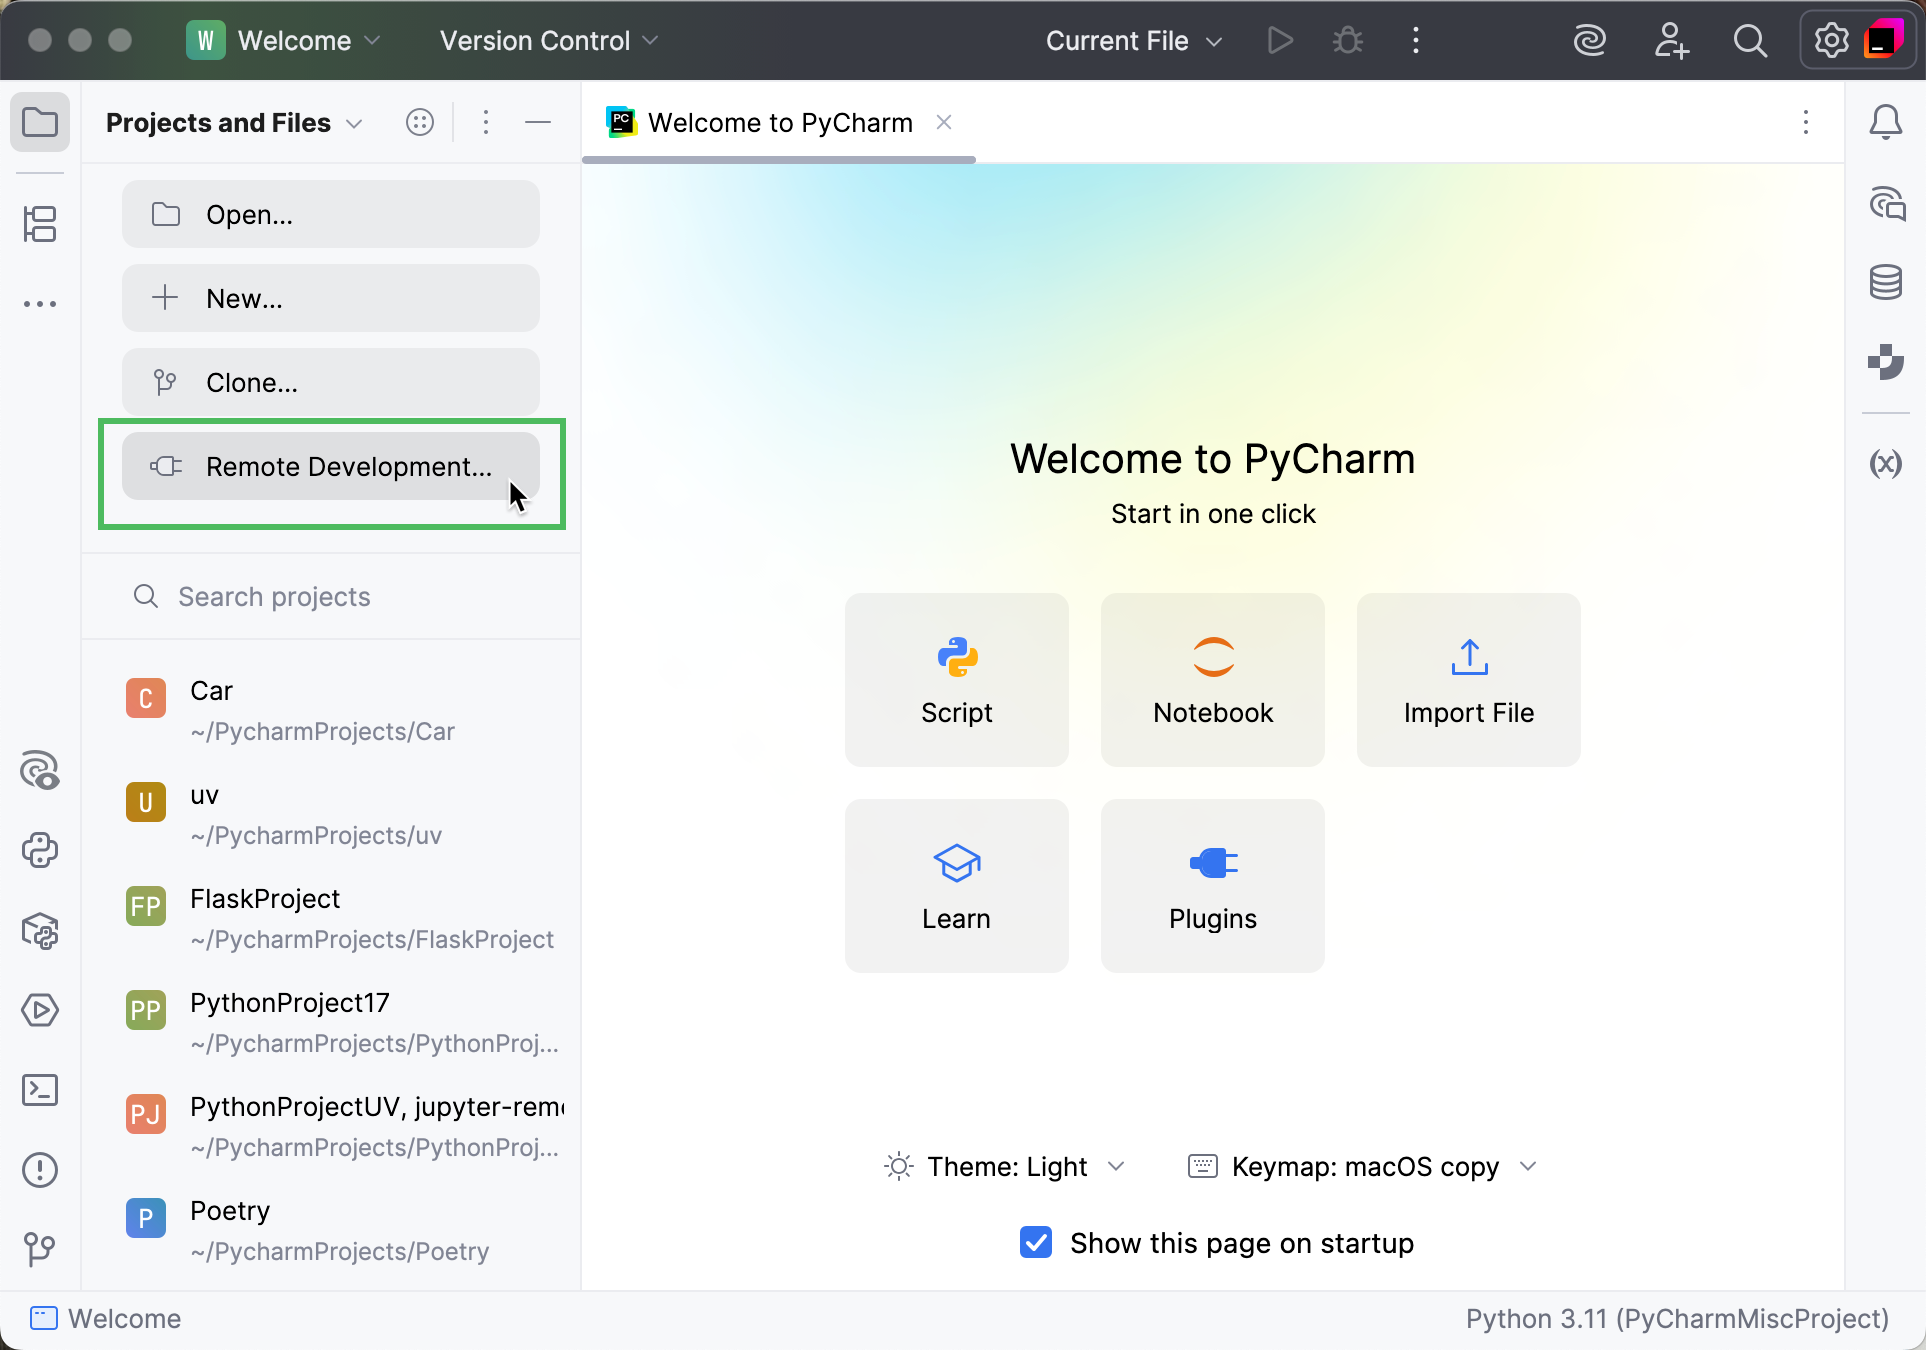Open the Python Console
1926x1350 pixels.
point(40,851)
